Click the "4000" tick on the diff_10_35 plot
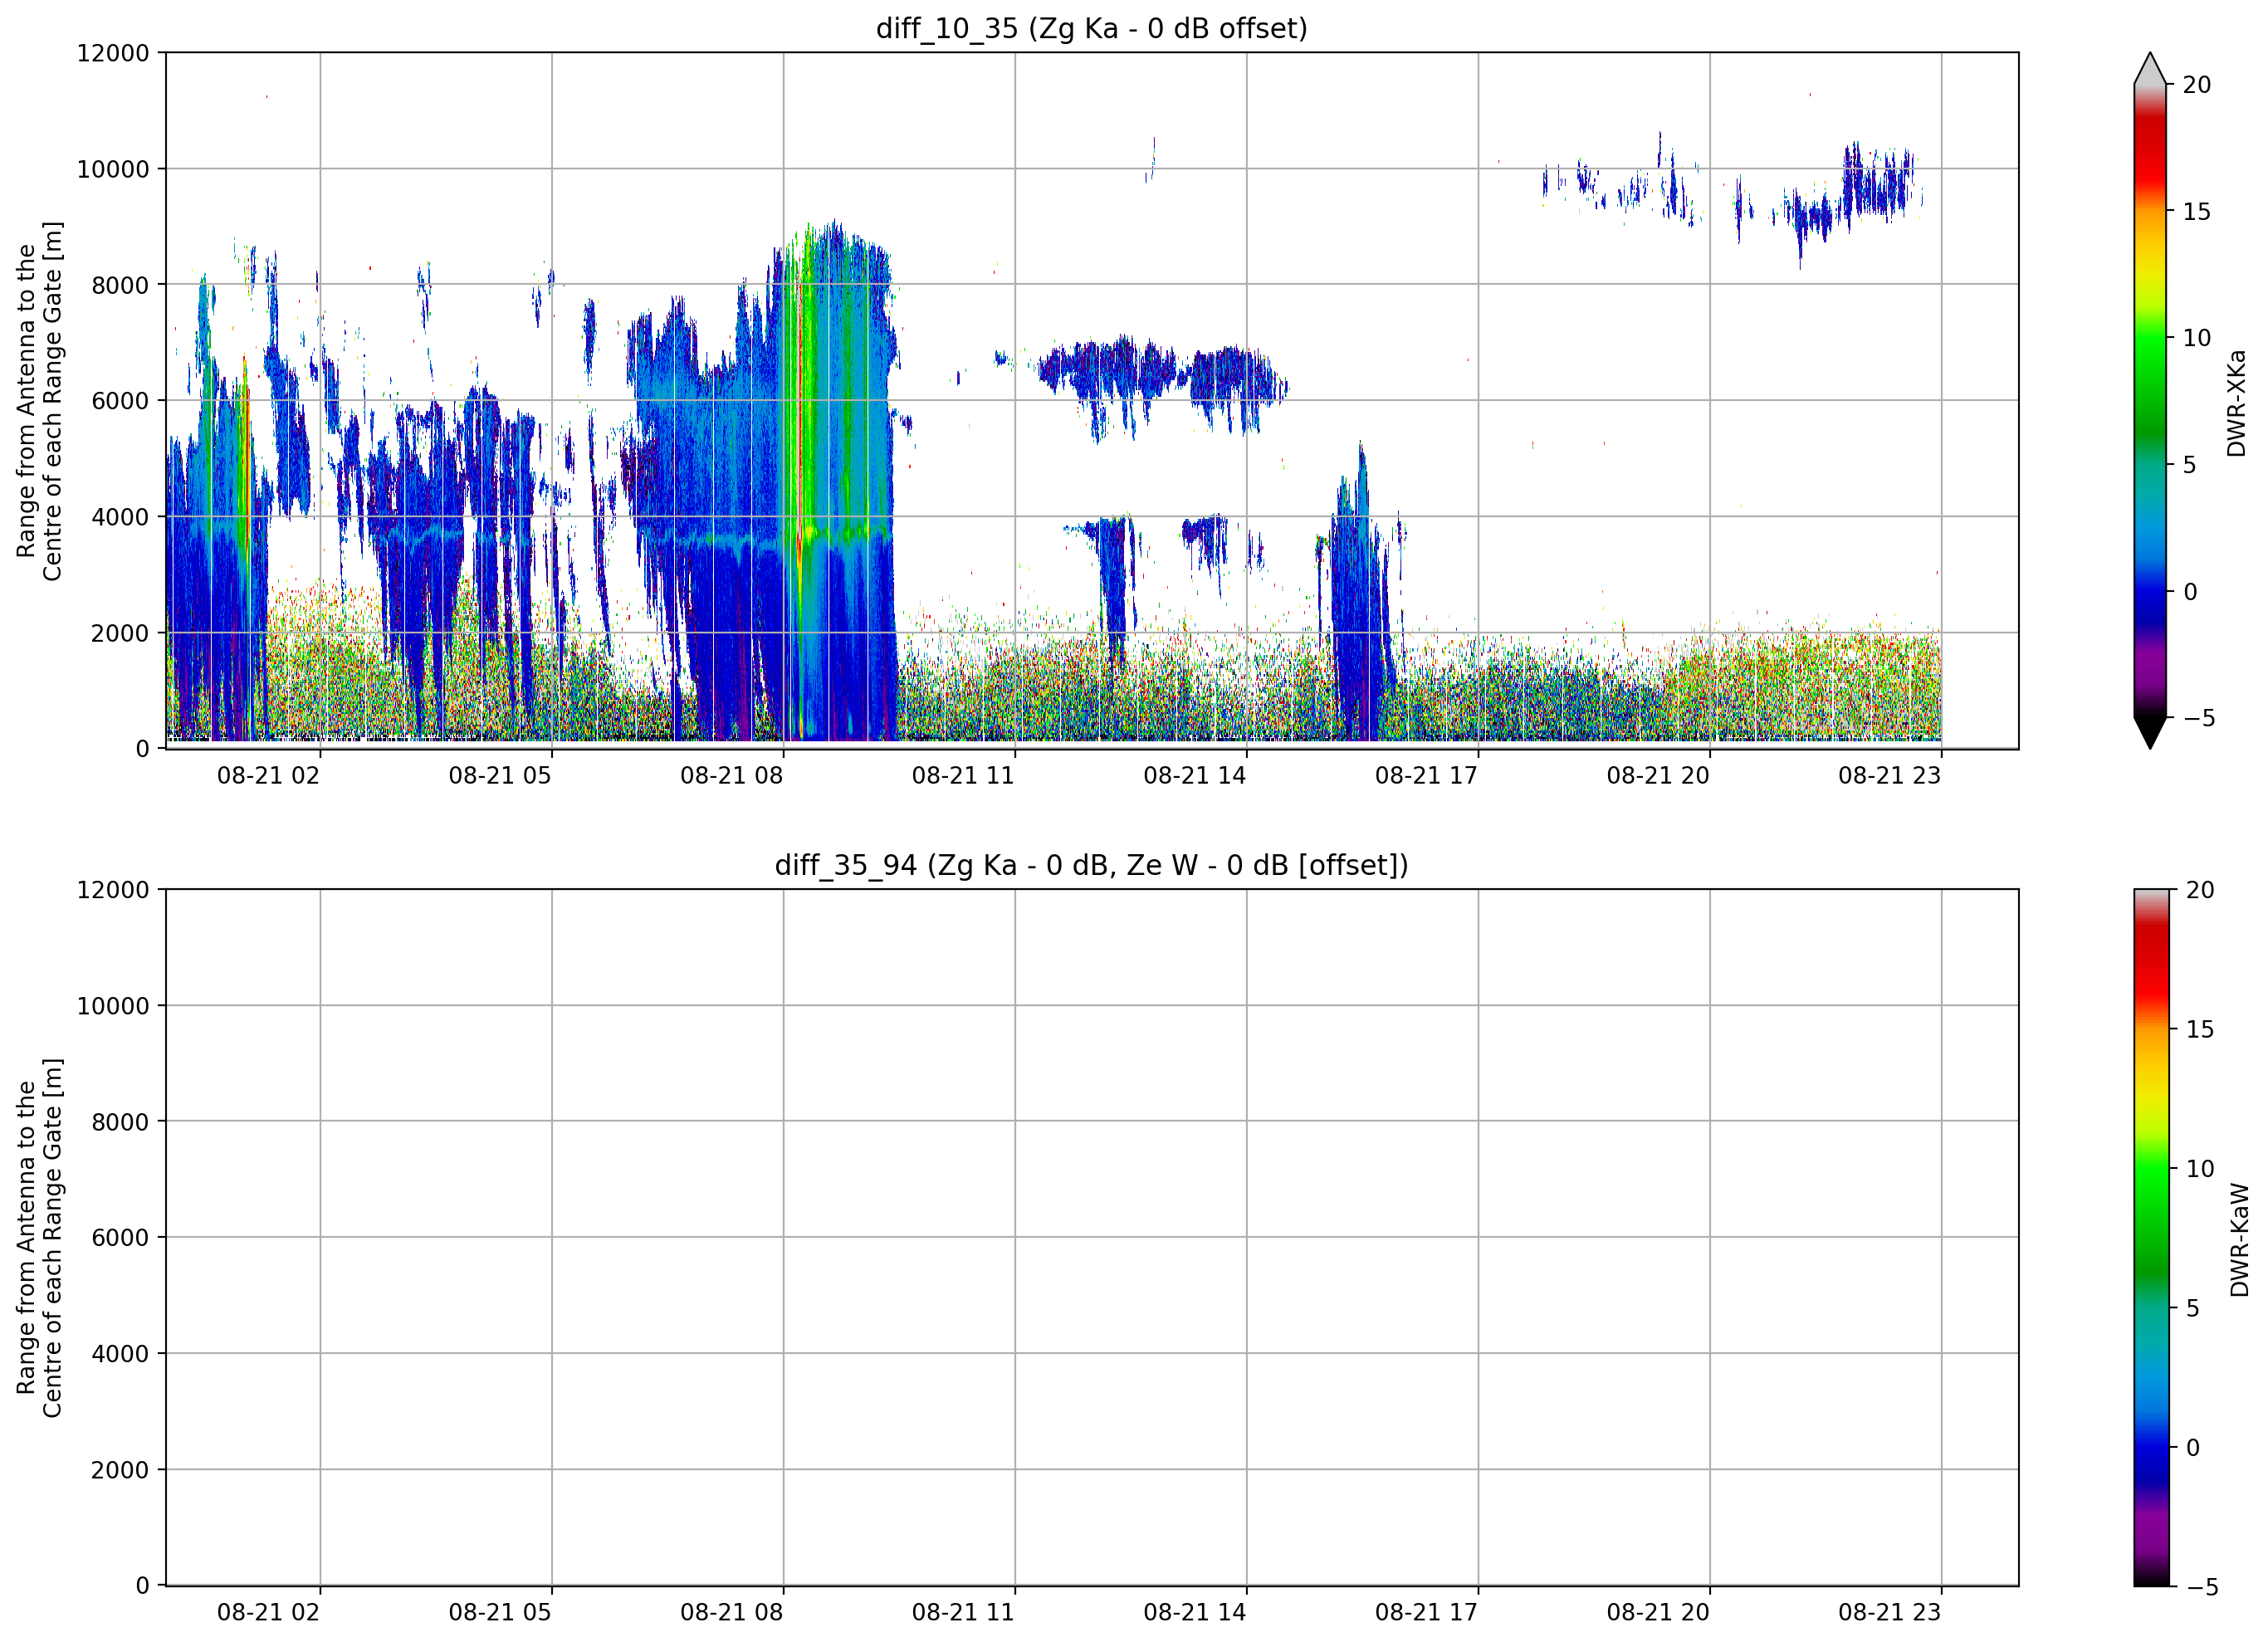This screenshot has height=1642, width=2268. (x=120, y=517)
